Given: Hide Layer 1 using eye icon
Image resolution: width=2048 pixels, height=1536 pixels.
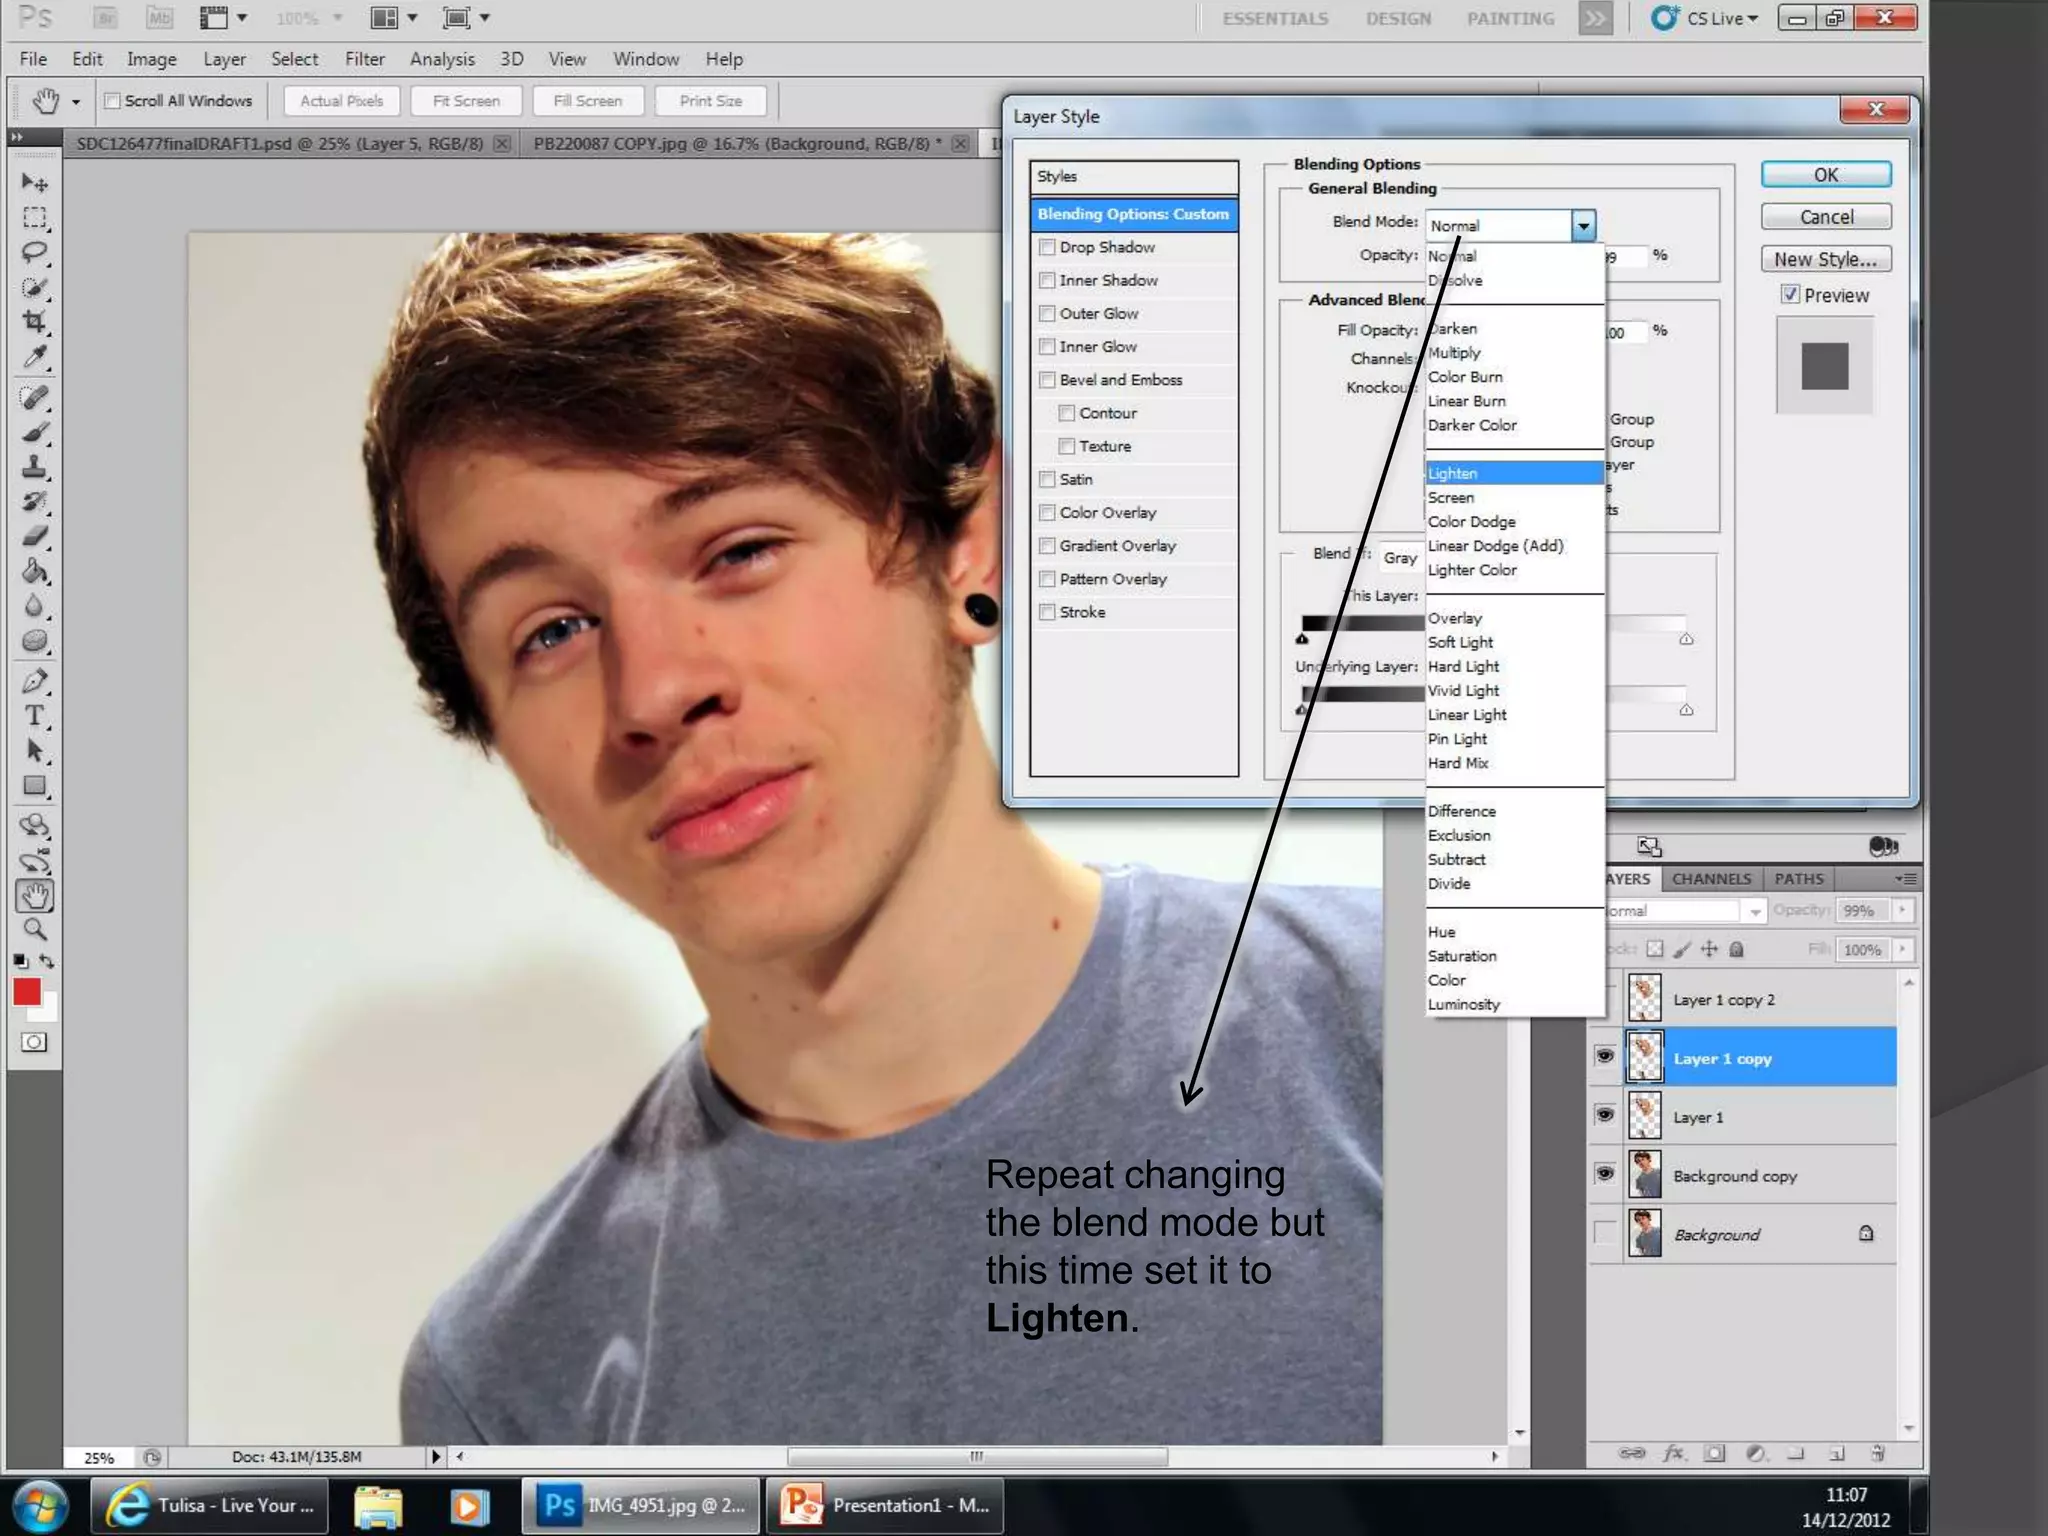Looking at the screenshot, I should 1605,1115.
